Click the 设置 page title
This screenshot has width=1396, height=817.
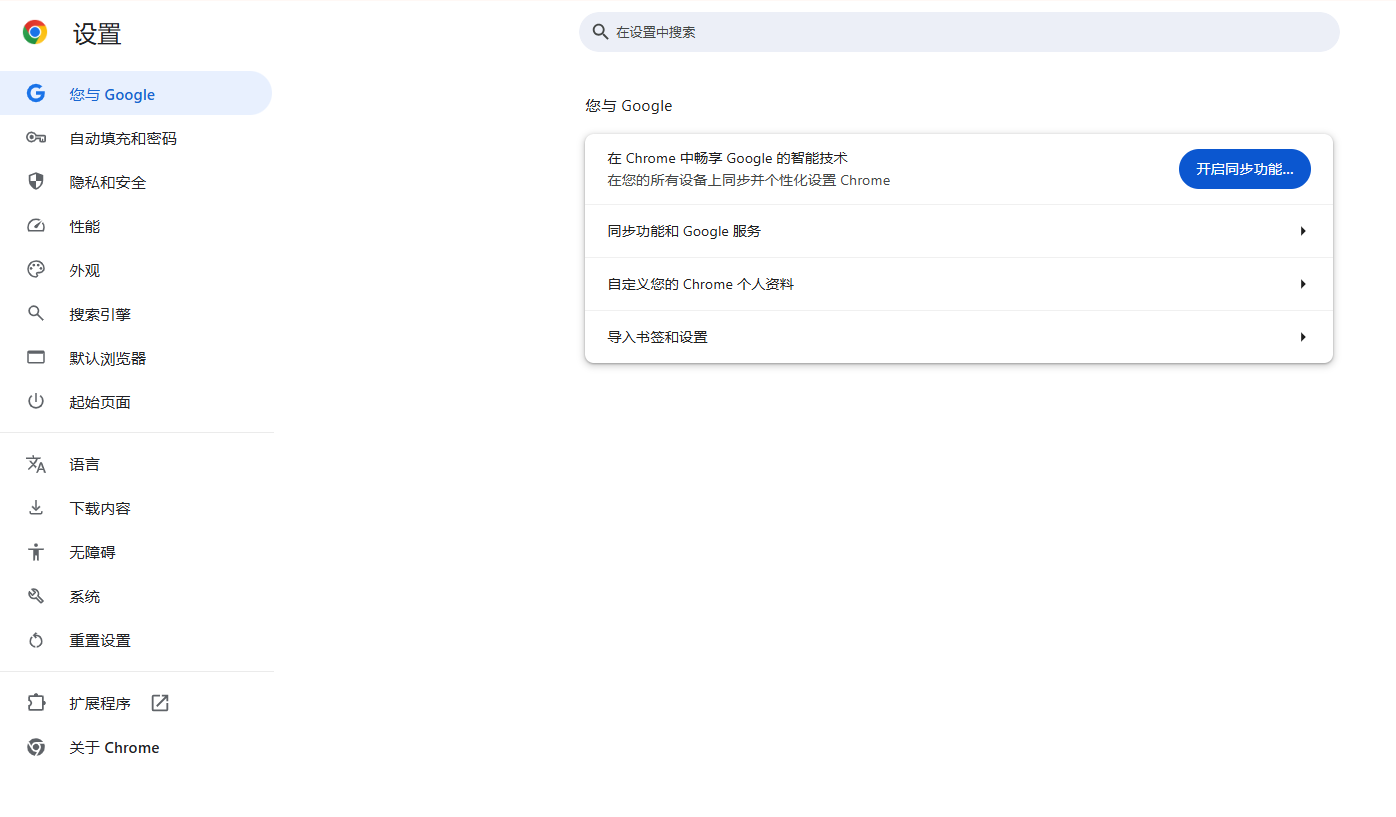[97, 34]
